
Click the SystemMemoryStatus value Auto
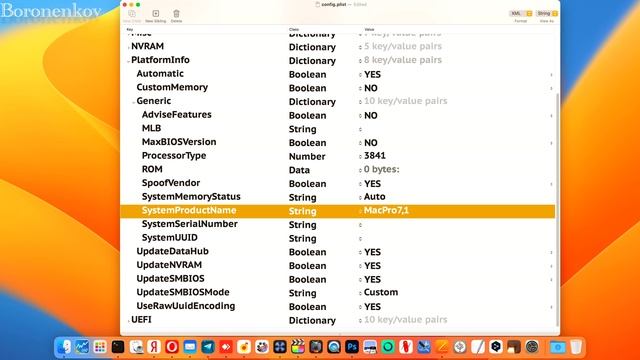(x=374, y=197)
